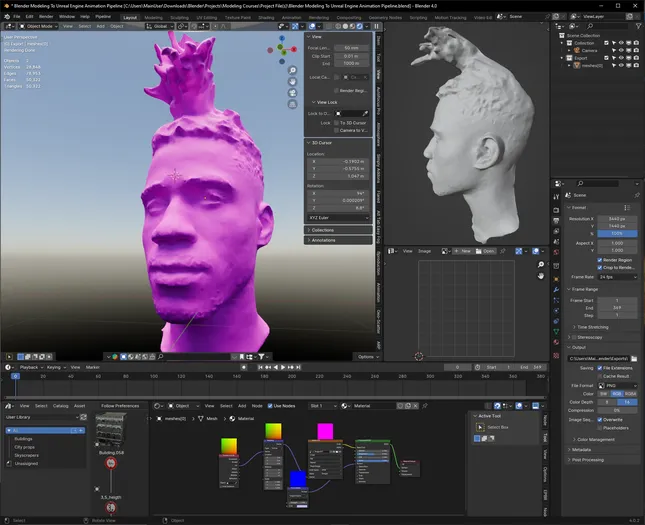Click the play animation button in timeline
645x525 pixels.
click(283, 367)
